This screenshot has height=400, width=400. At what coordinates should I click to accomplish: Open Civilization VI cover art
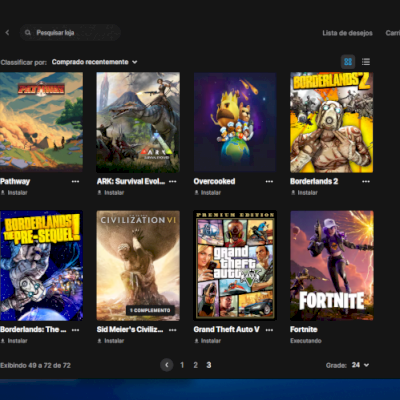point(138,266)
